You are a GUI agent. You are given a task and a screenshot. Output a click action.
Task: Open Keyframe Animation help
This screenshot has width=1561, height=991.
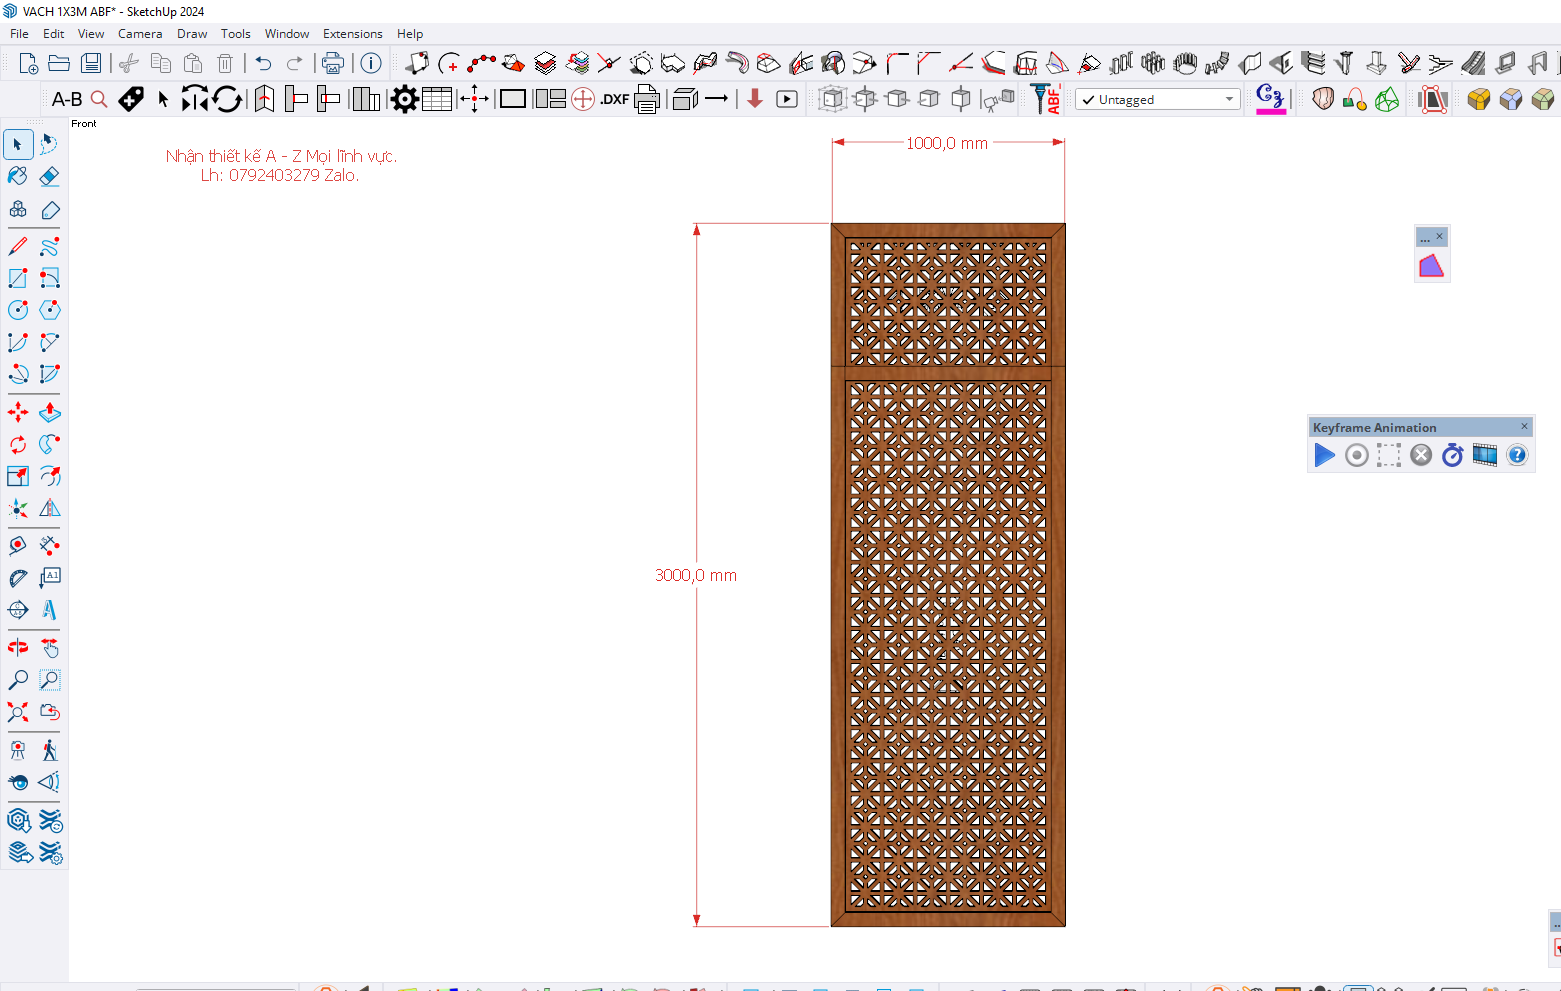pos(1517,455)
